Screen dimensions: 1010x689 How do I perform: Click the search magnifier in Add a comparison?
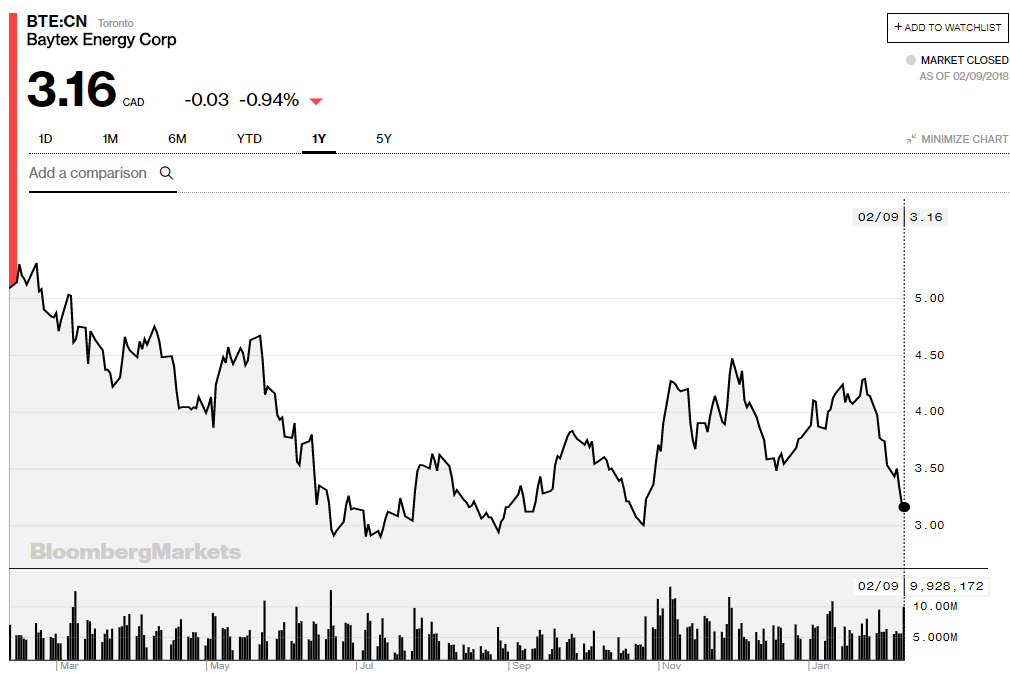[x=166, y=173]
